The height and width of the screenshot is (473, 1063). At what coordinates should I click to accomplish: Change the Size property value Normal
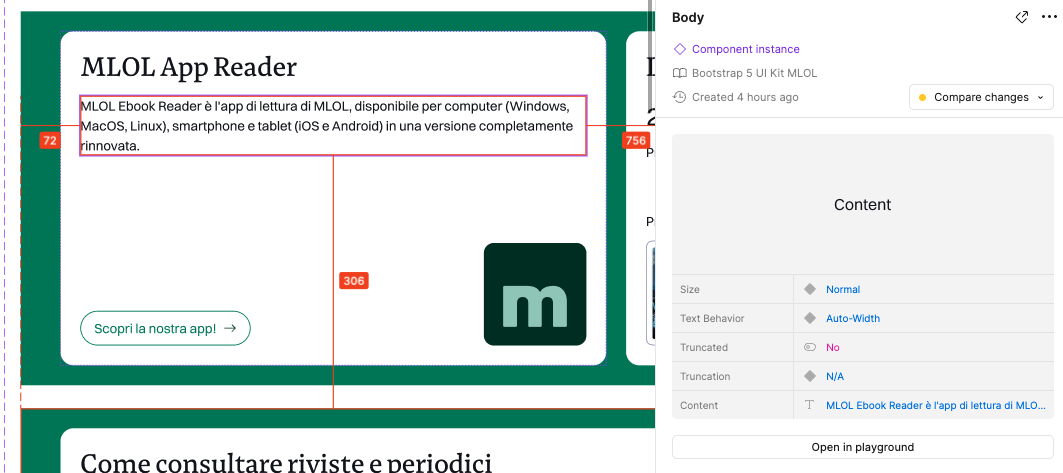pyautogui.click(x=843, y=289)
